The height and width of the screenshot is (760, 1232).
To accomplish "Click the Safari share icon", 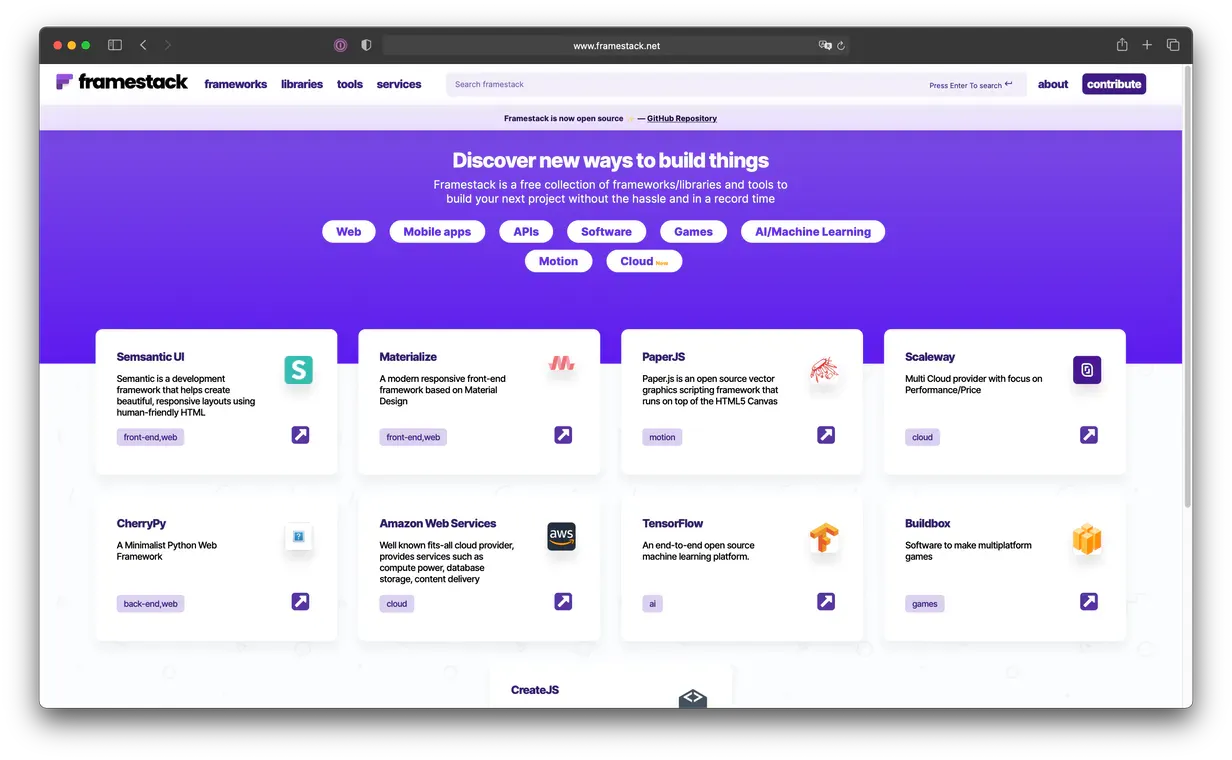I will pos(1122,45).
